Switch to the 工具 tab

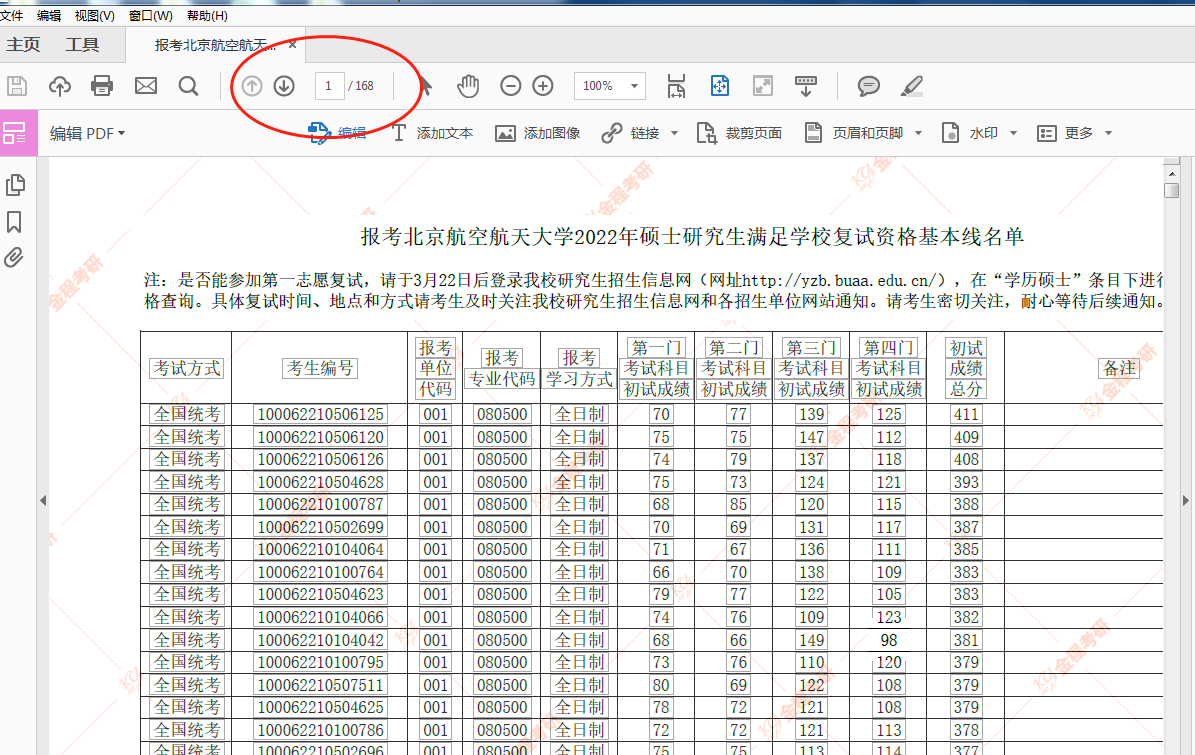tap(82, 45)
